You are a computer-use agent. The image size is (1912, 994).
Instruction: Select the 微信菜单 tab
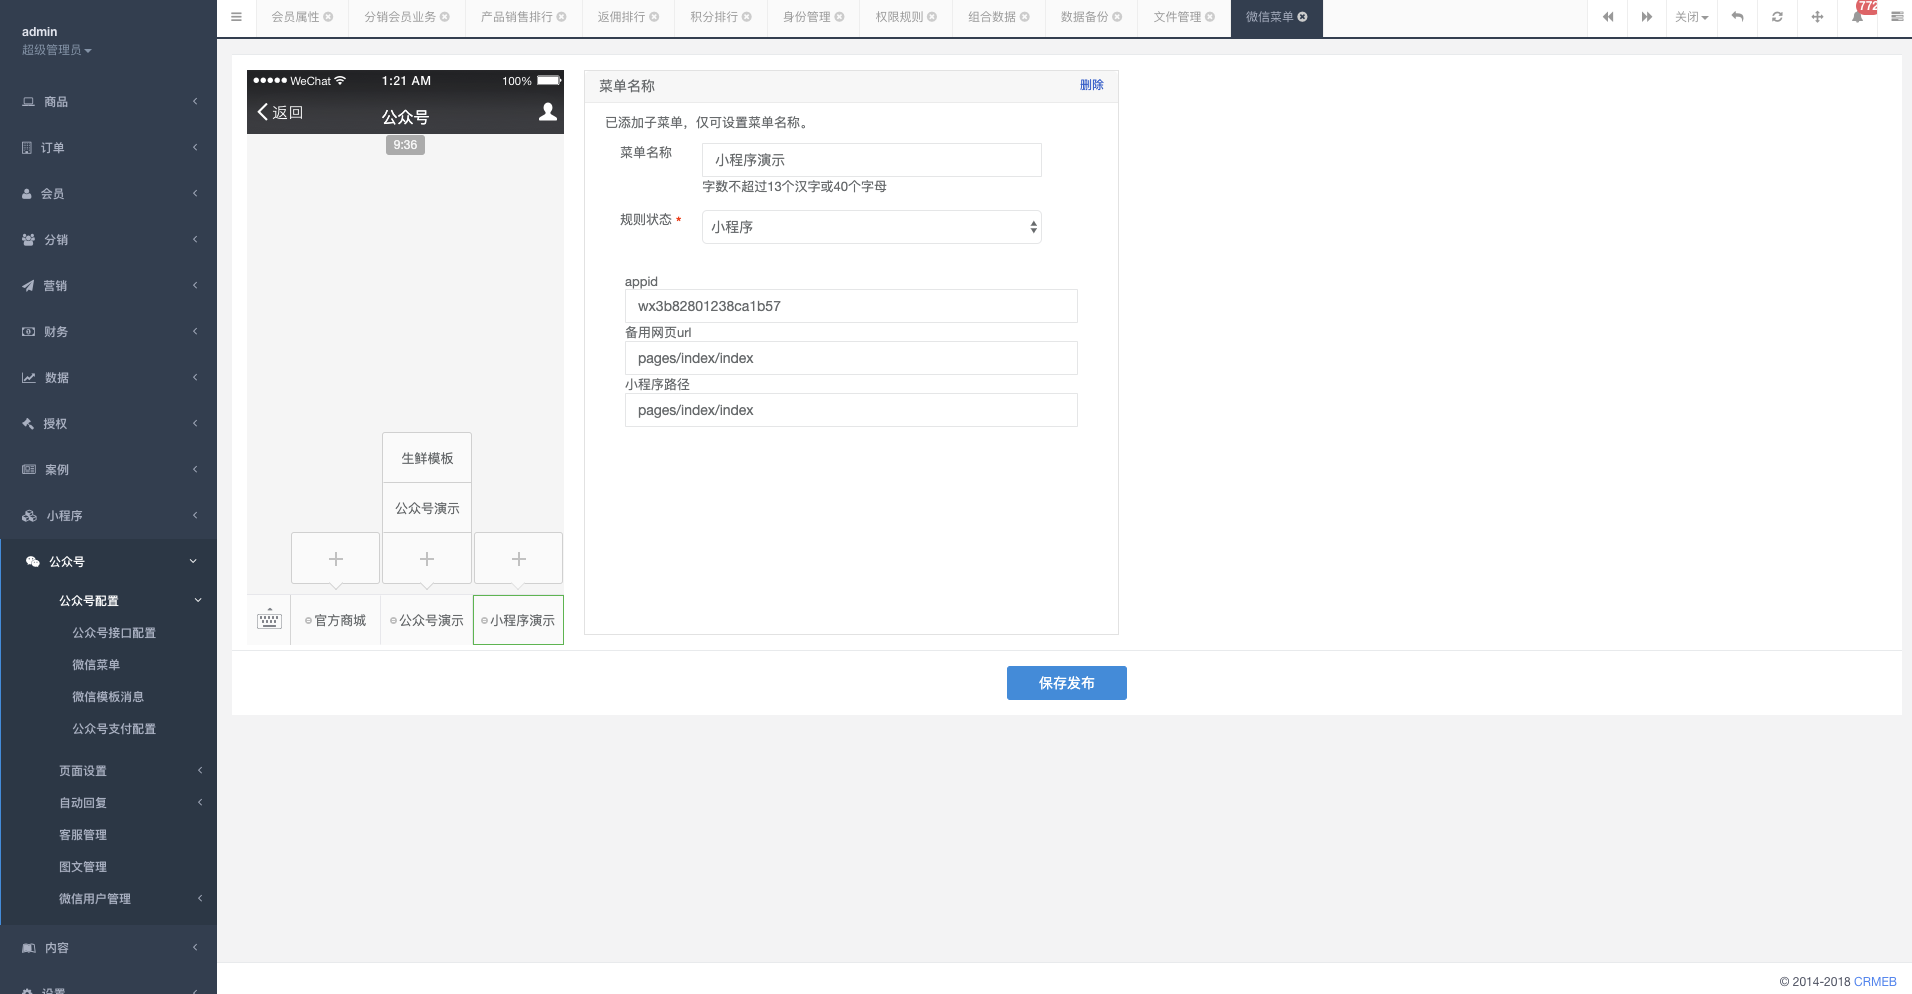1269,17
